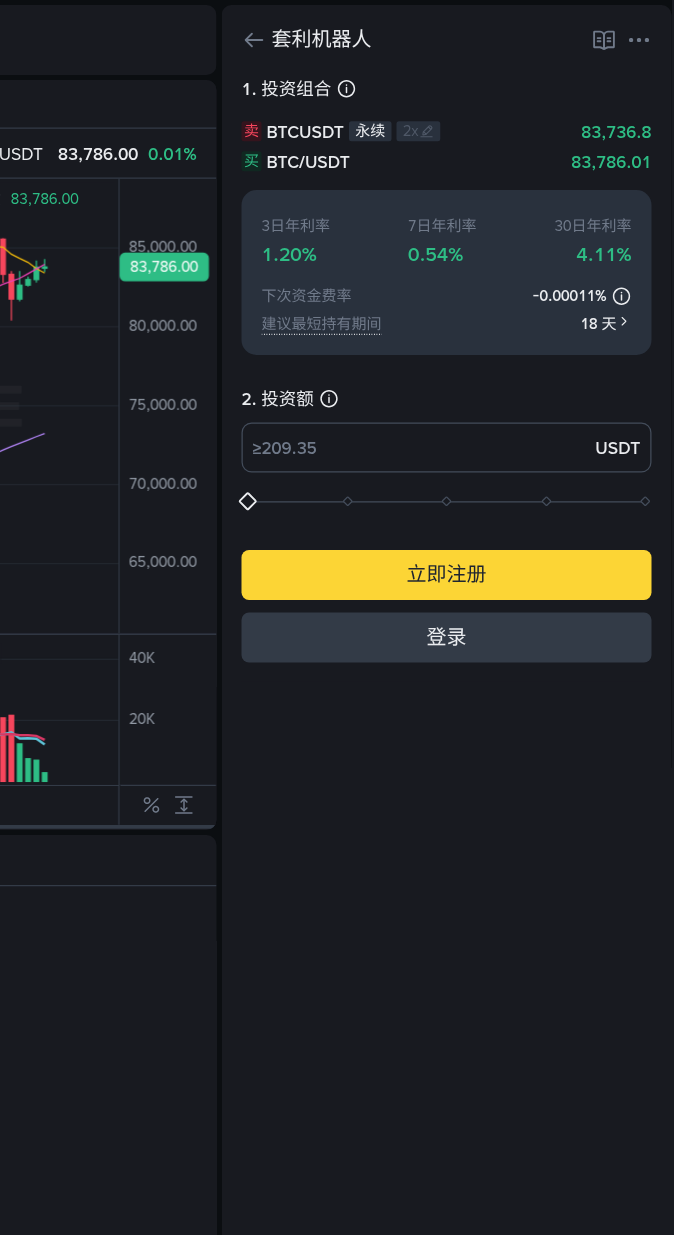Click the 40K volume axis label
674x1235 pixels.
pos(142,658)
